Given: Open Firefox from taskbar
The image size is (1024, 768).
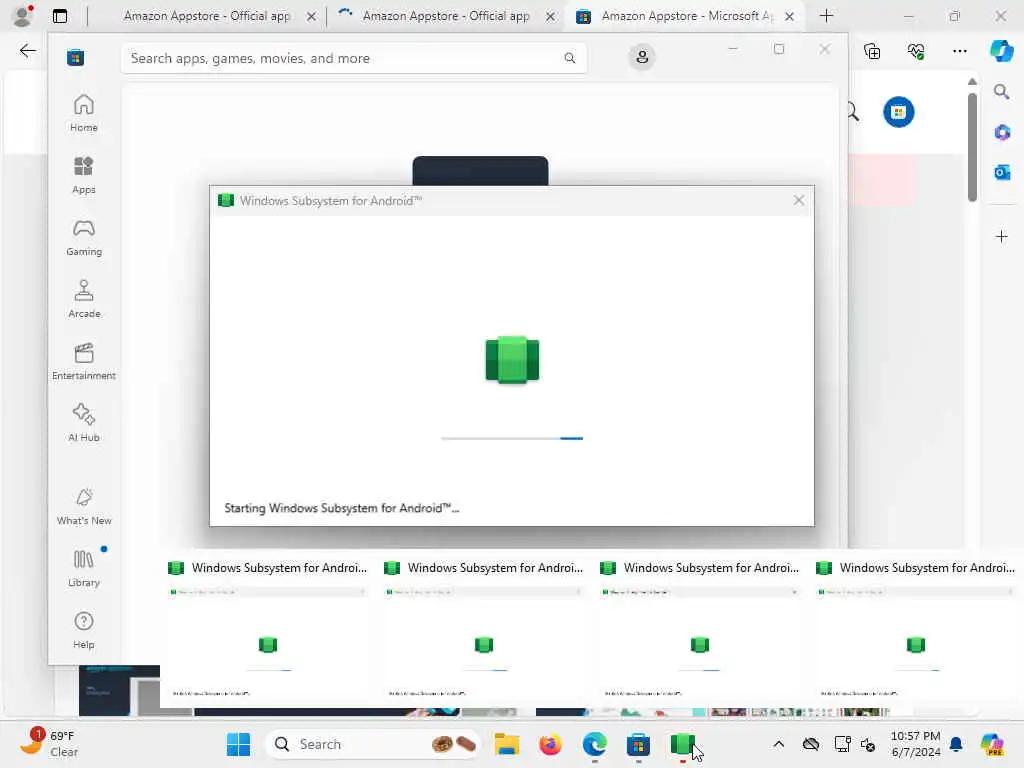Looking at the screenshot, I should tap(551, 744).
